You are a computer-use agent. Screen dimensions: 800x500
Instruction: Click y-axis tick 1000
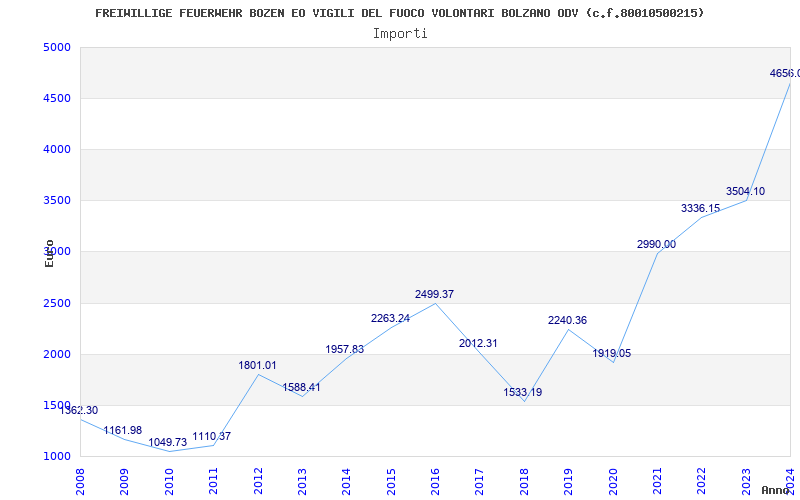tap(57, 457)
